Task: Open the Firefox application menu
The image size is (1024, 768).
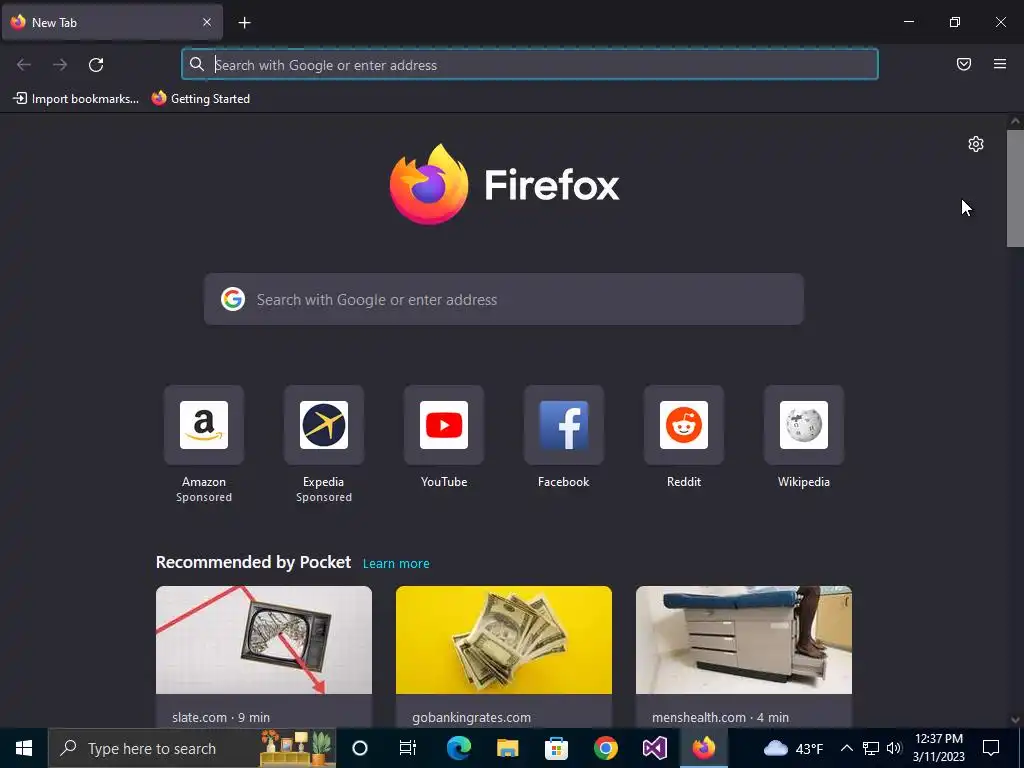Action: pyautogui.click(x=1000, y=64)
